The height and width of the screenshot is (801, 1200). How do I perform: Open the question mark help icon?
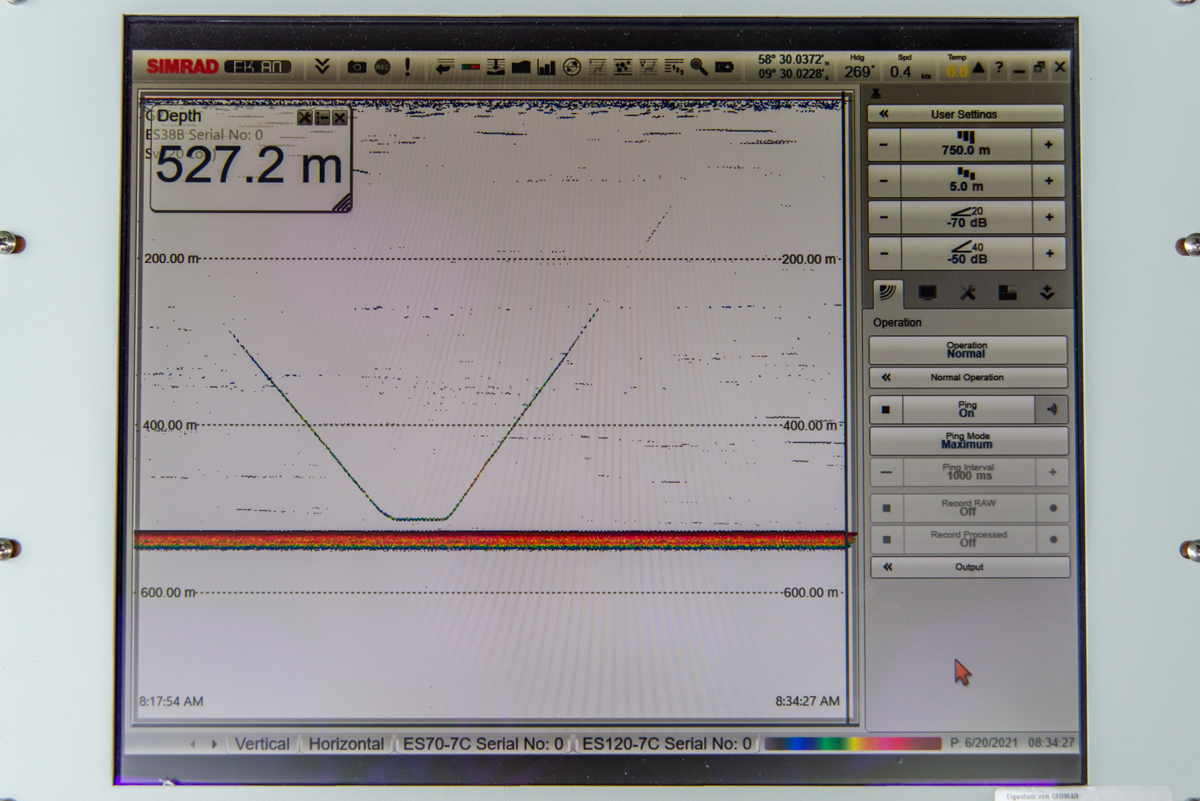pyautogui.click(x=998, y=68)
